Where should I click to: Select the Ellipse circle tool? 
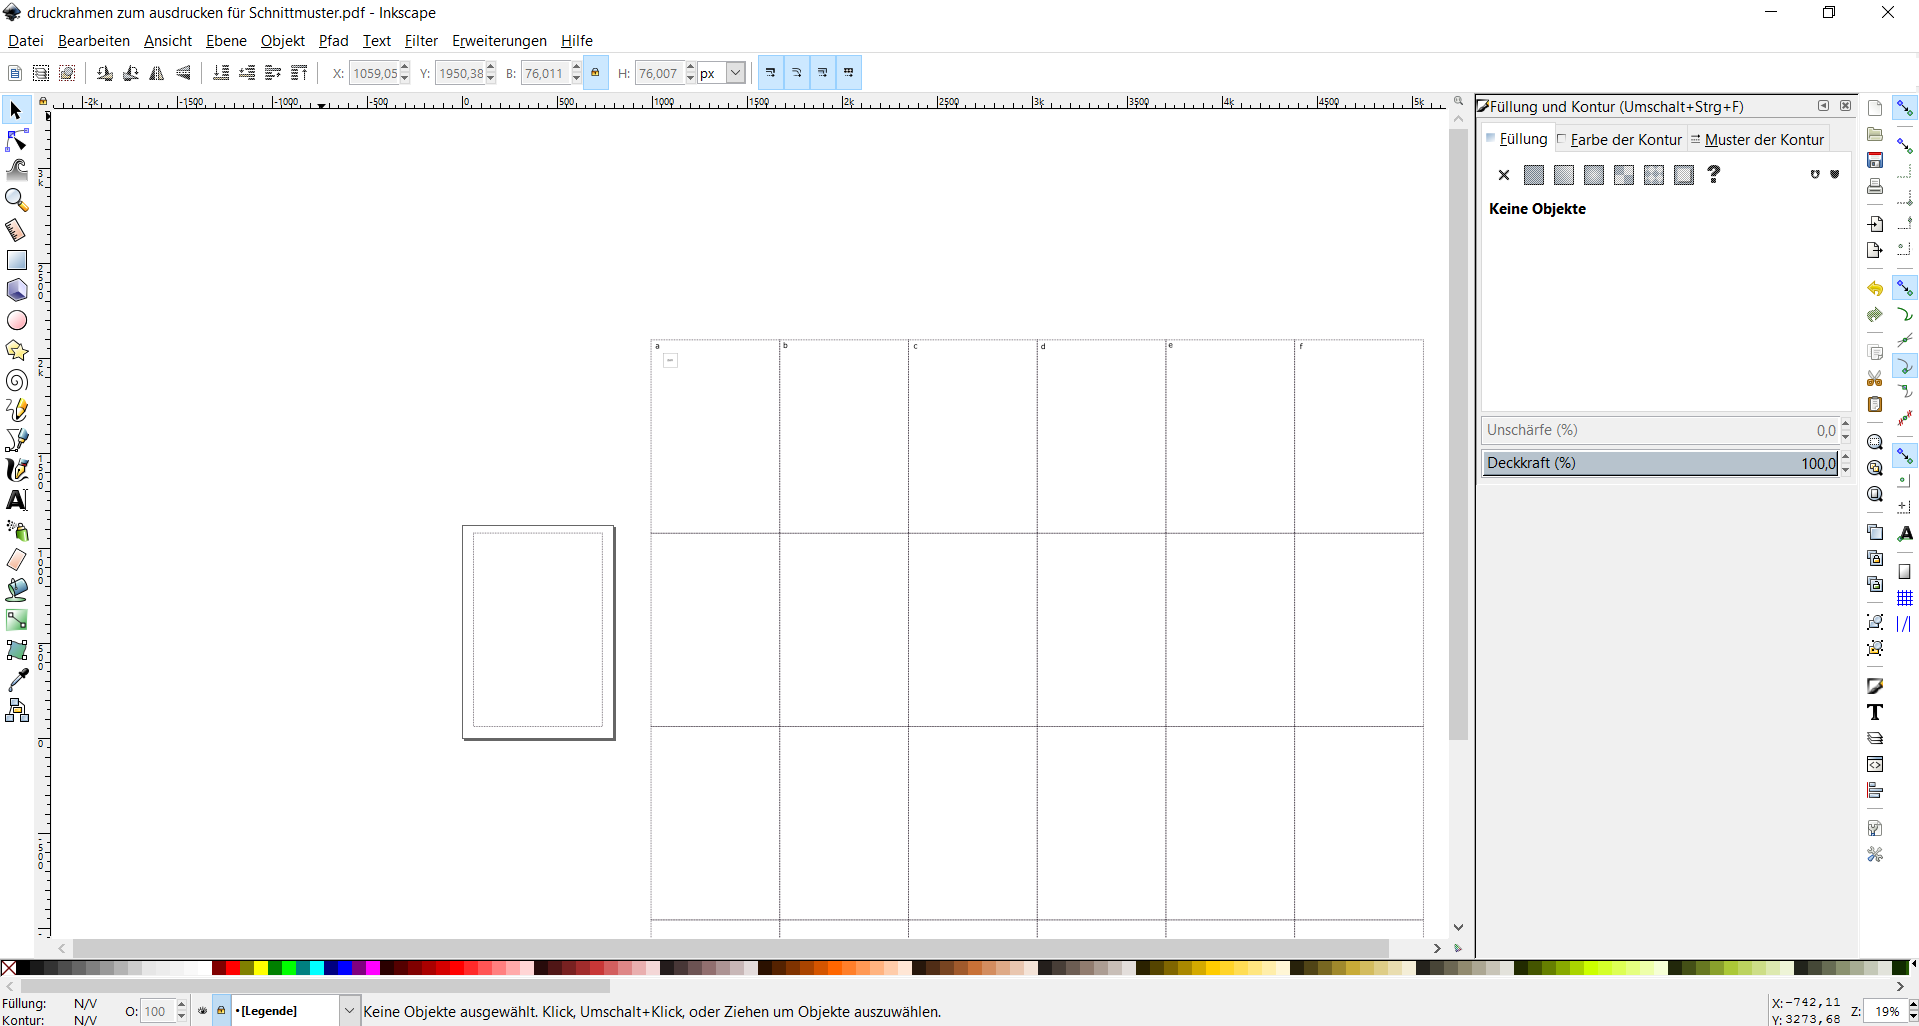click(x=17, y=320)
